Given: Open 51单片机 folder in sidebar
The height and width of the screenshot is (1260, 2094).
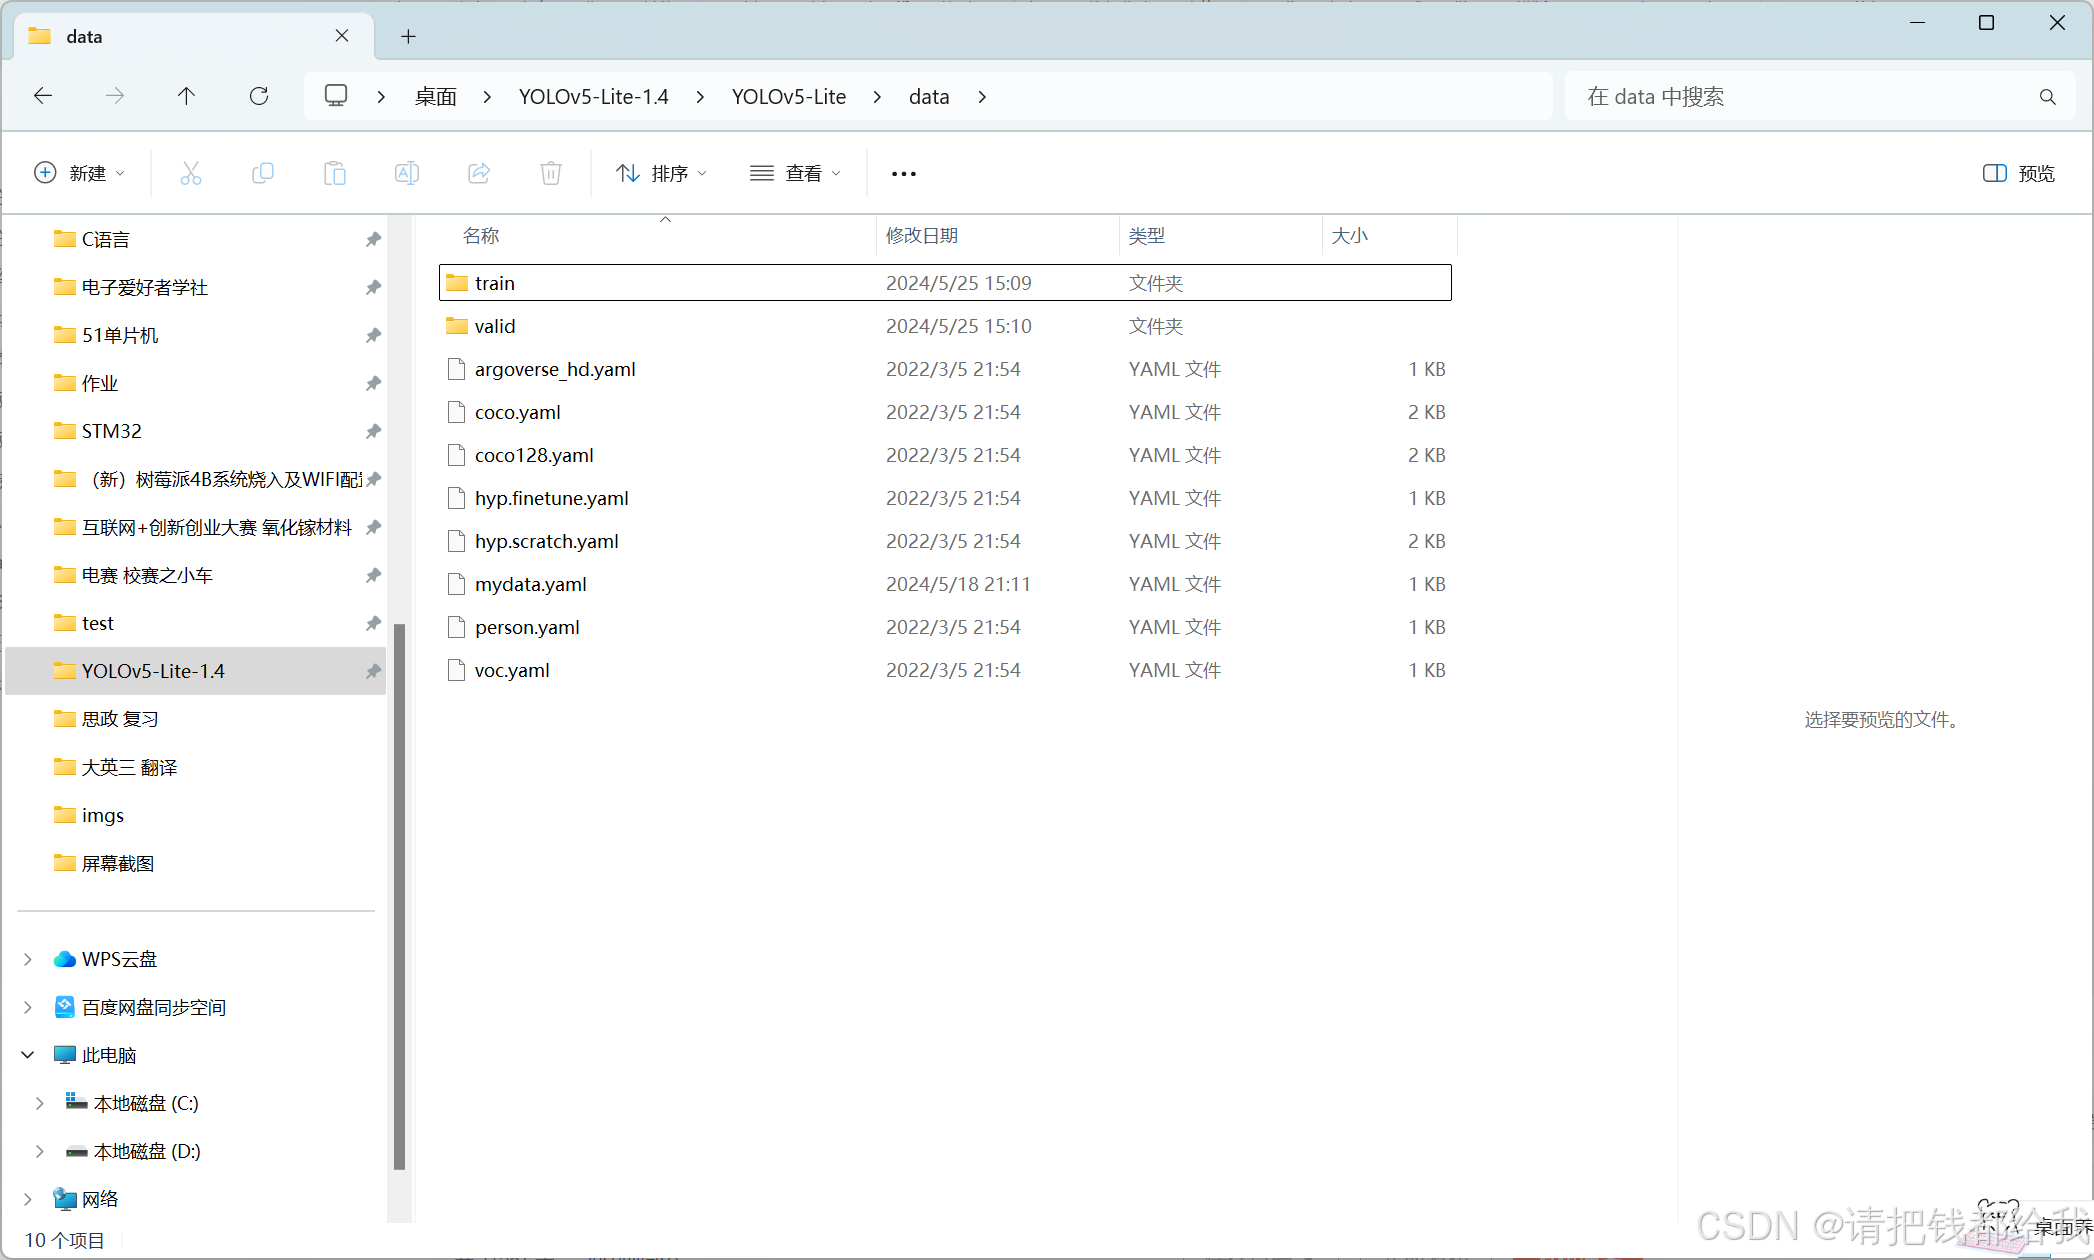Looking at the screenshot, I should coord(196,335).
